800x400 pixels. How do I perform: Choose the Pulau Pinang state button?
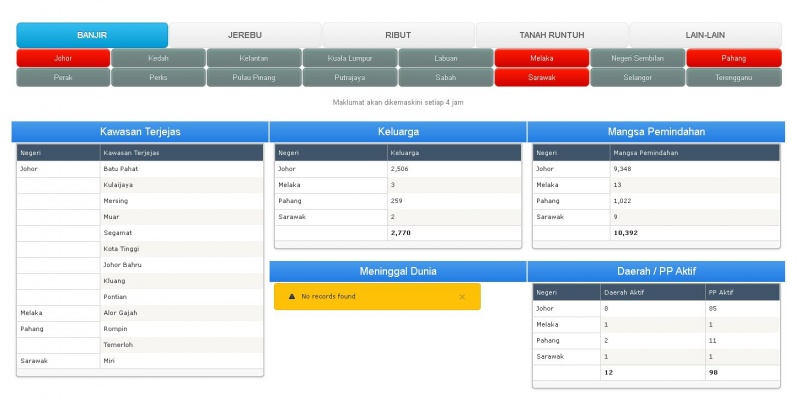click(254, 78)
